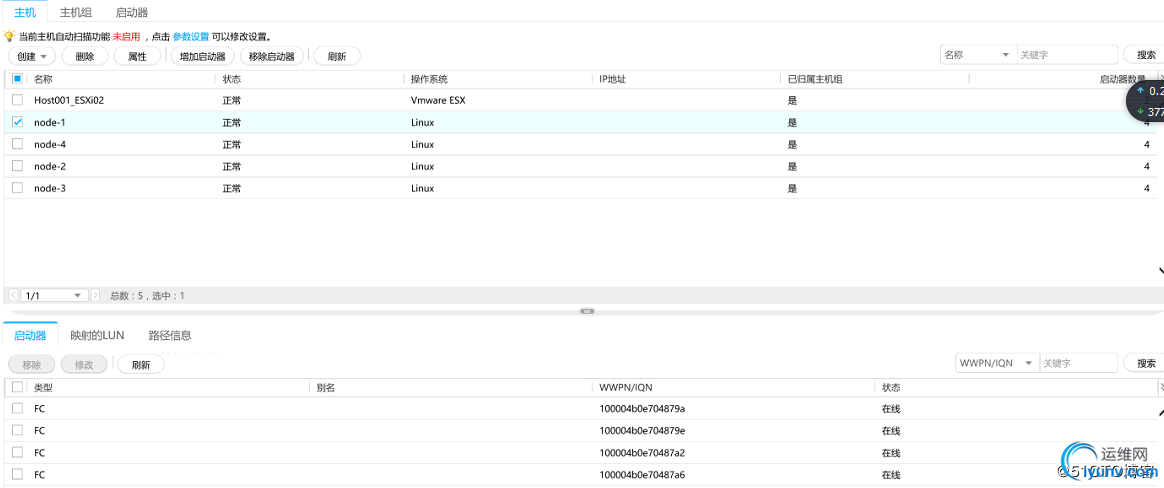
Task: Check the 100004b0e70487a6 initiator checkbox
Action: click(x=18, y=474)
